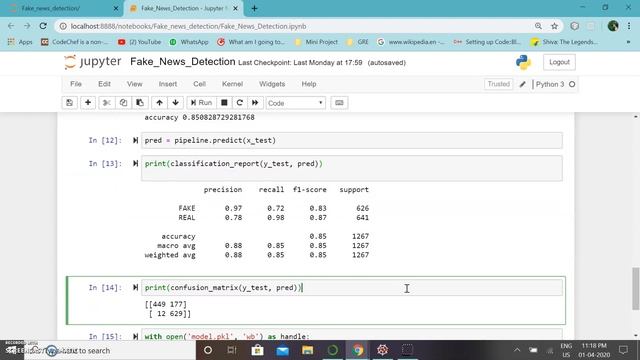The width and height of the screenshot is (640, 360).
Task: Click the Chrome icon on the taskbar
Action: click(x=358, y=350)
